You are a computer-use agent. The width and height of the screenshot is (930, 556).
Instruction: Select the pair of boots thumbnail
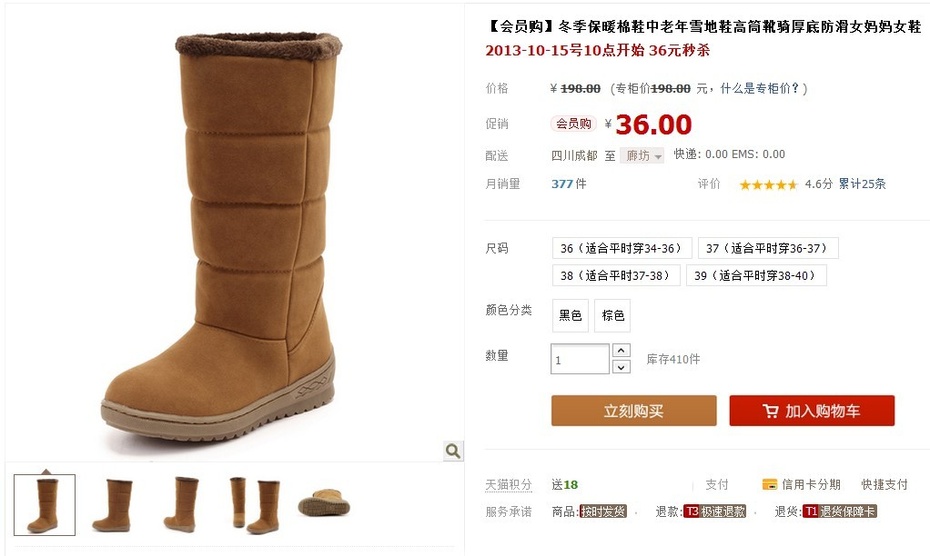(x=254, y=505)
